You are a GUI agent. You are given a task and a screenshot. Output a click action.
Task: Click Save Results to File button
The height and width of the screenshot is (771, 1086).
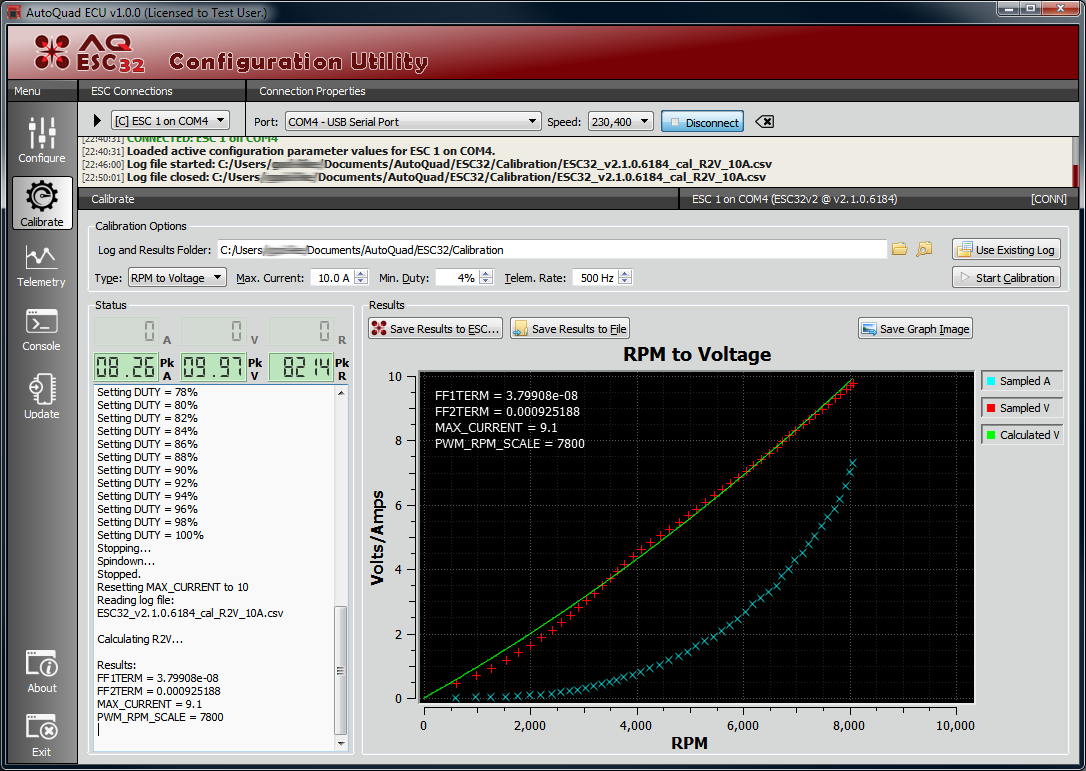click(570, 329)
